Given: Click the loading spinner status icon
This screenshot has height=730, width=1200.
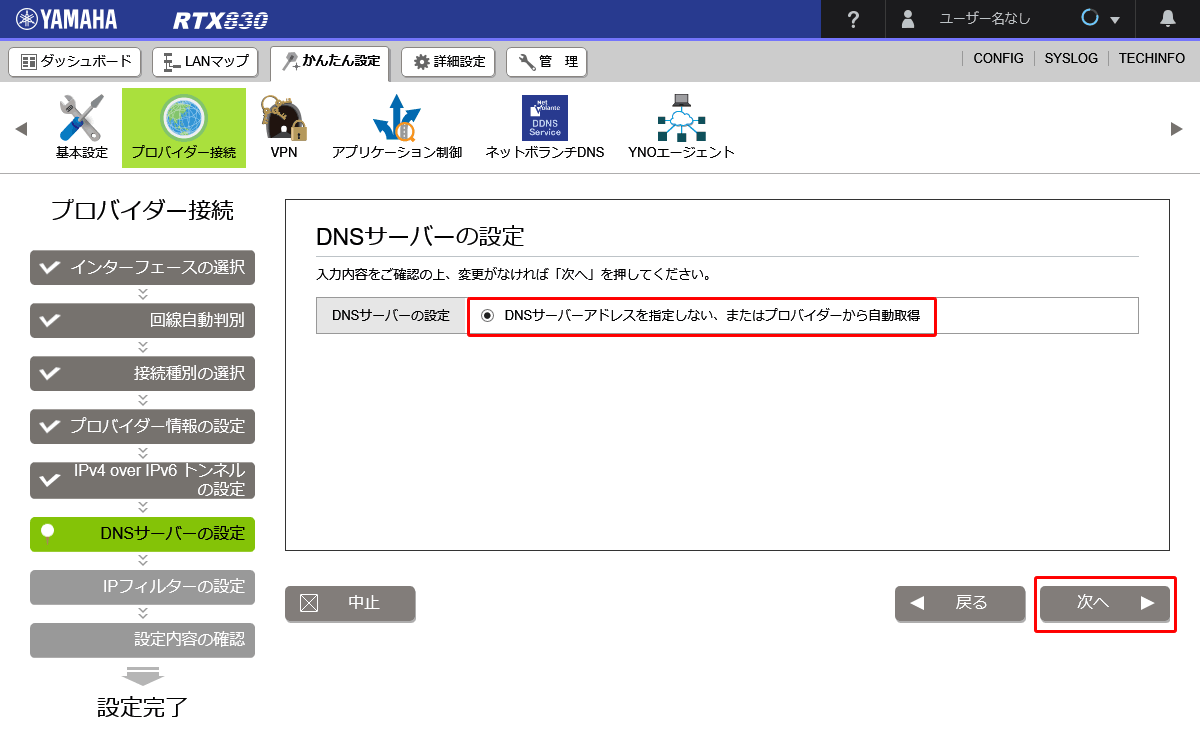Looking at the screenshot, I should 1090,19.
